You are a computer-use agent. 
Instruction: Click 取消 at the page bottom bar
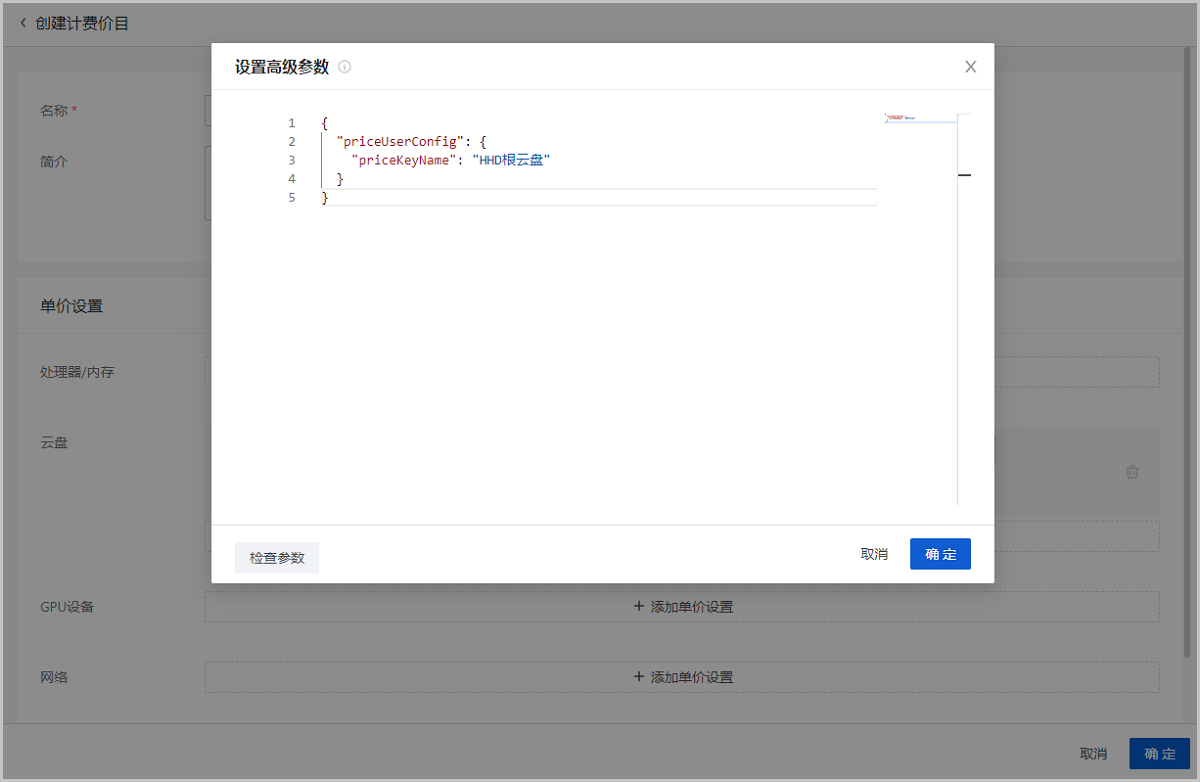tap(1093, 753)
